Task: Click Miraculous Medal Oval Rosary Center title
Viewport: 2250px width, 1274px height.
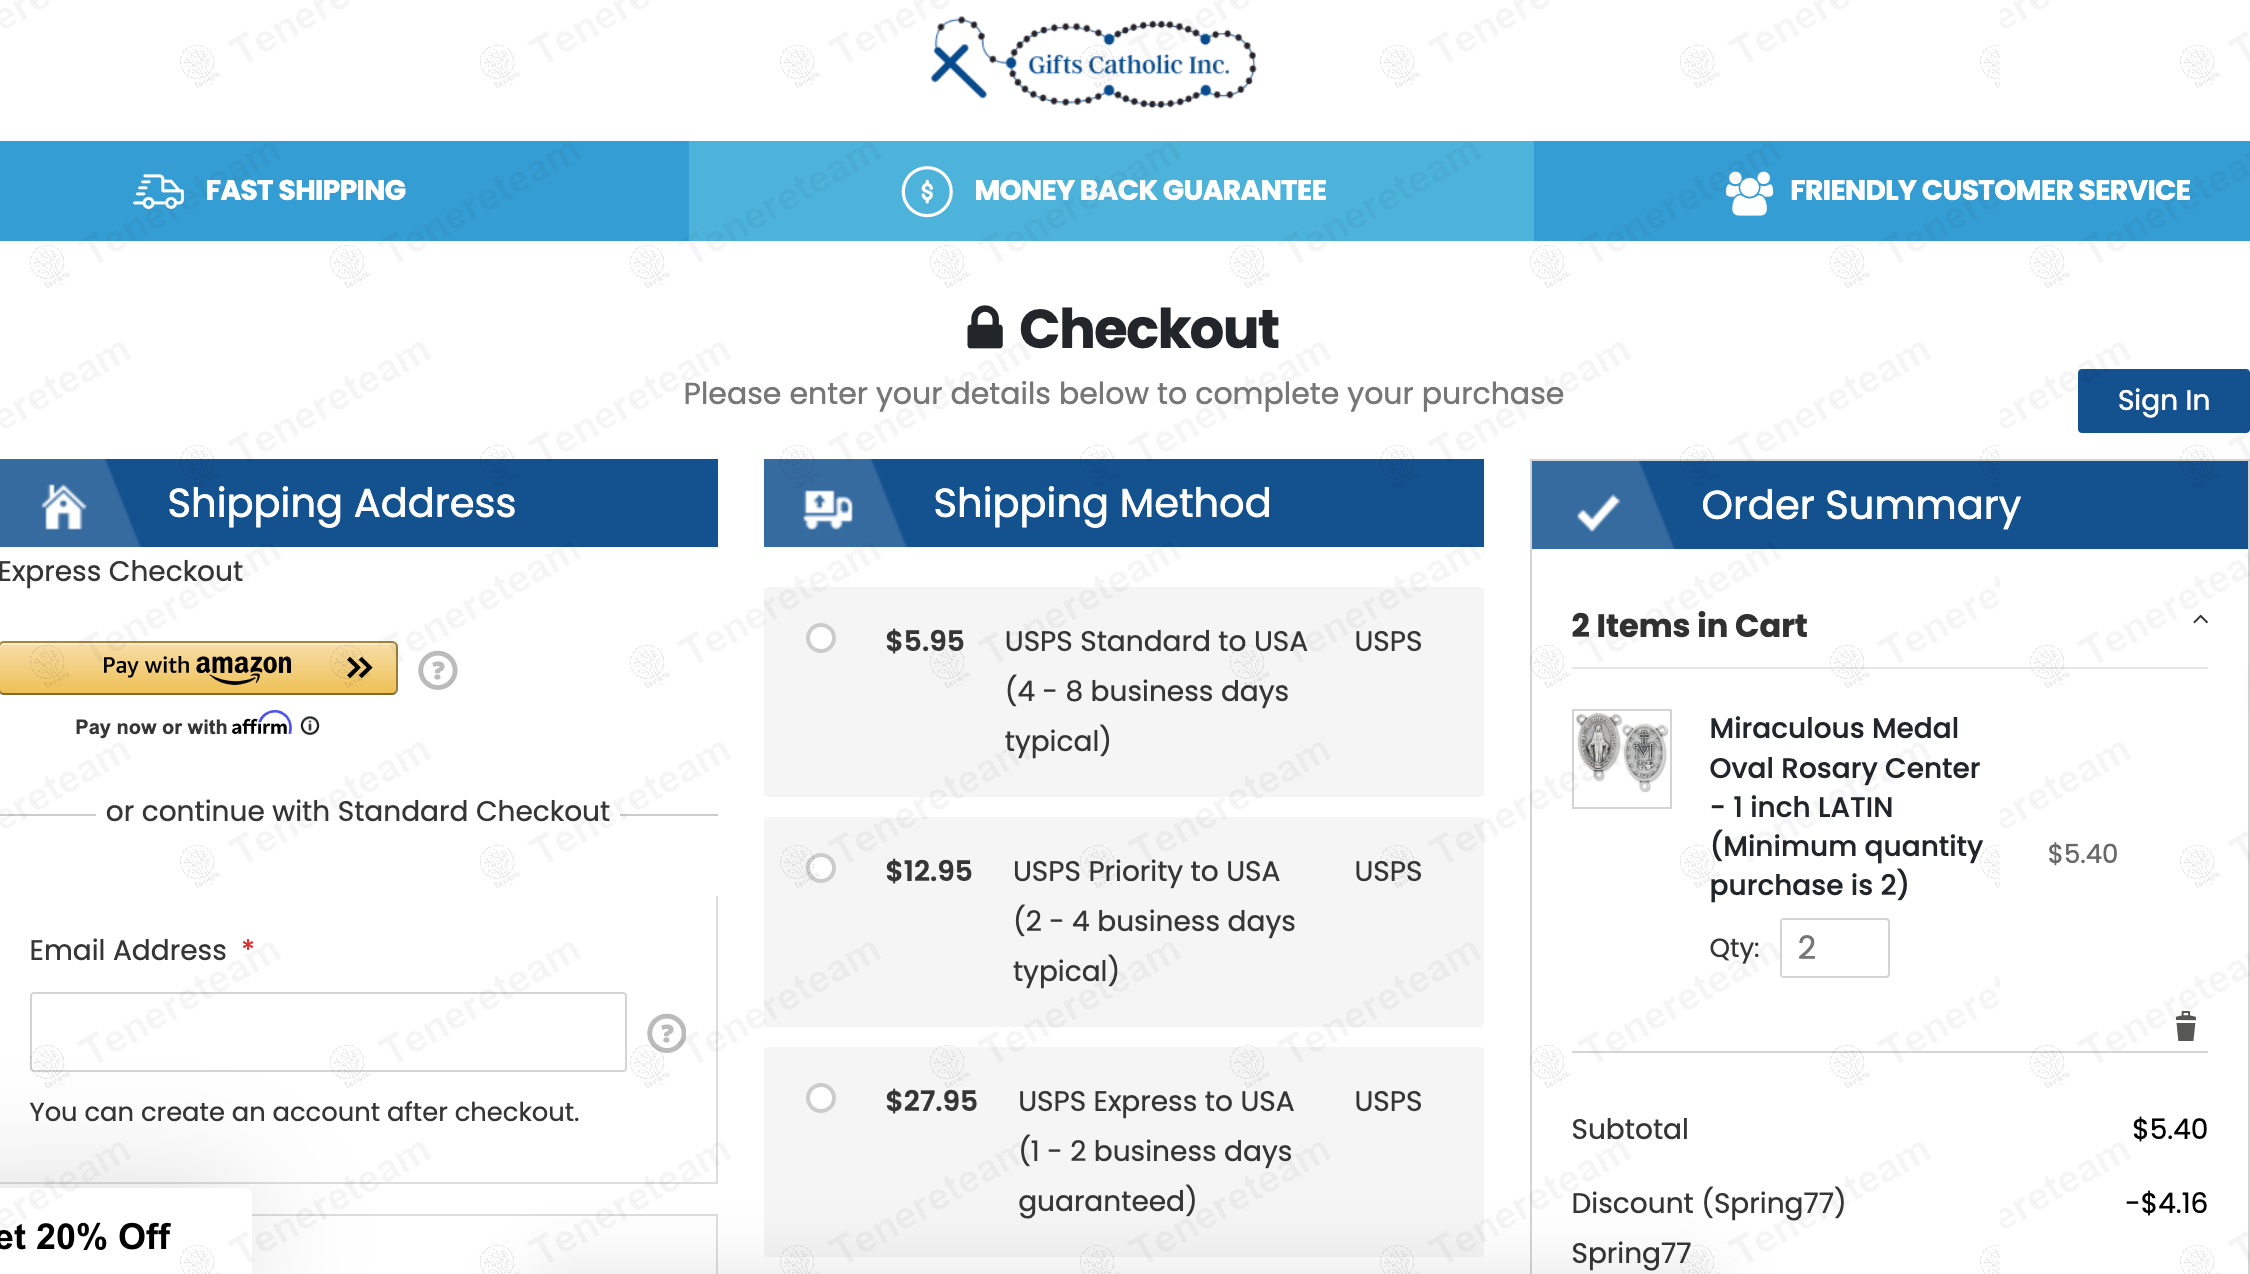Action: [1845, 806]
